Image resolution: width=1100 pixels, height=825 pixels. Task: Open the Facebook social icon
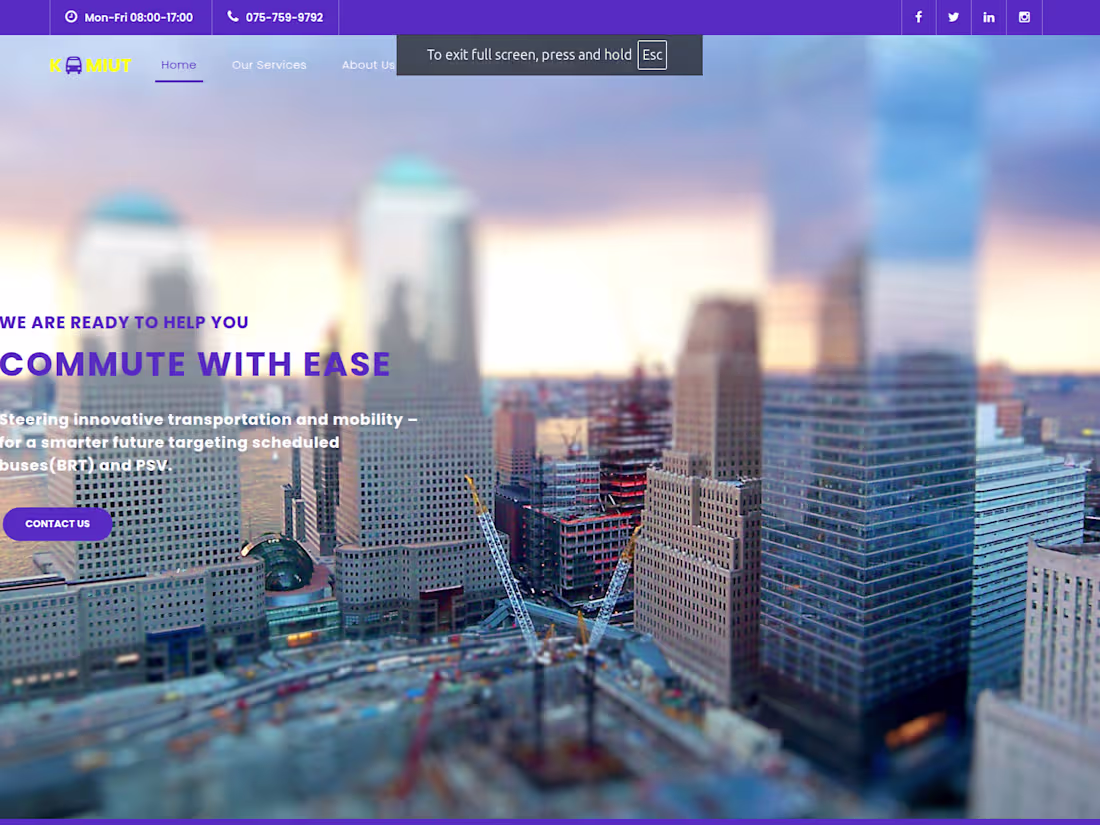918,17
